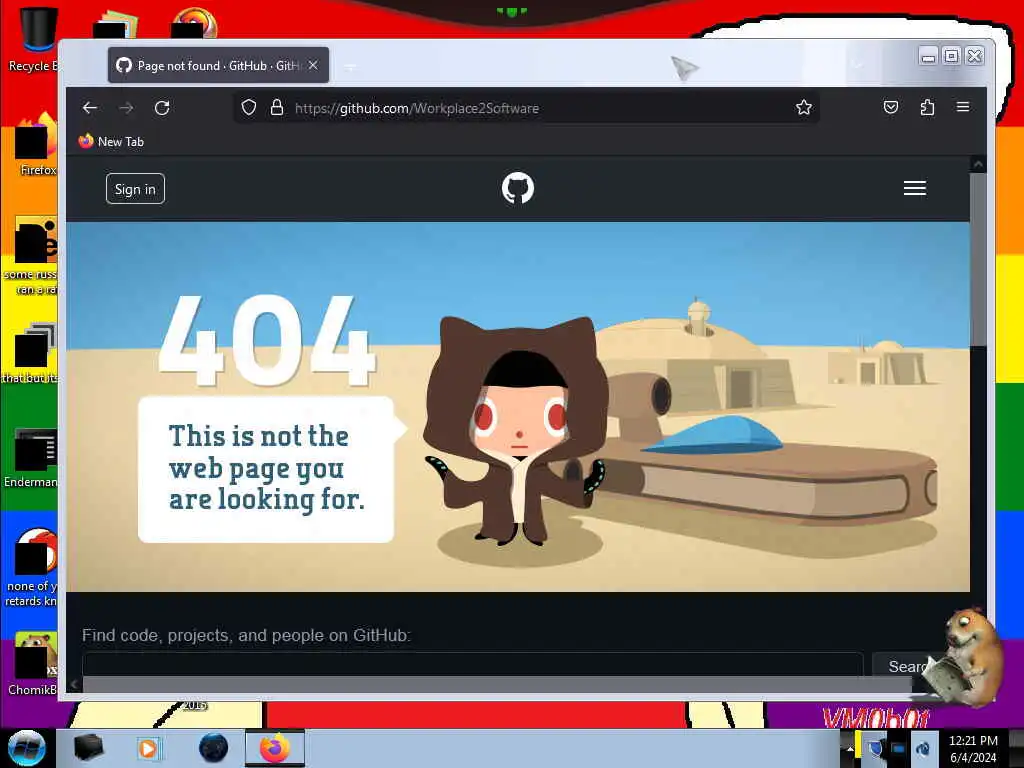Click the tab list dropdown arrow in title bar

[x=857, y=65]
